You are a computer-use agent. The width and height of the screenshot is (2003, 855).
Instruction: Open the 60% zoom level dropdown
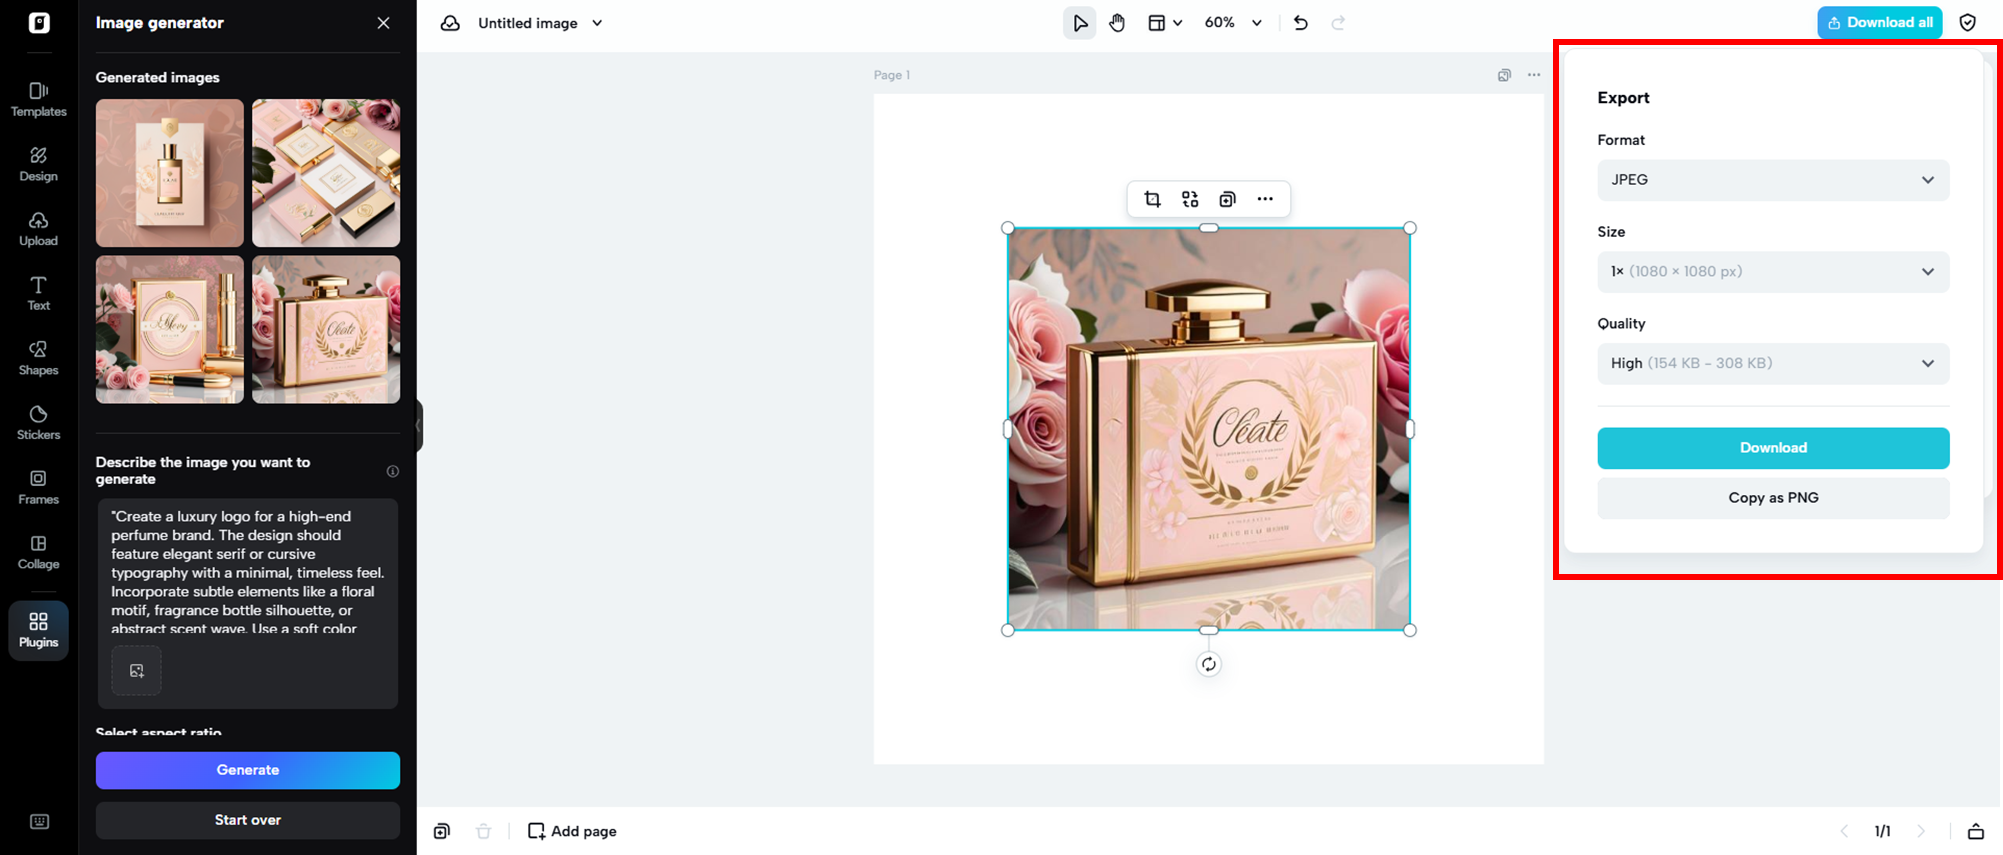(x=1233, y=23)
